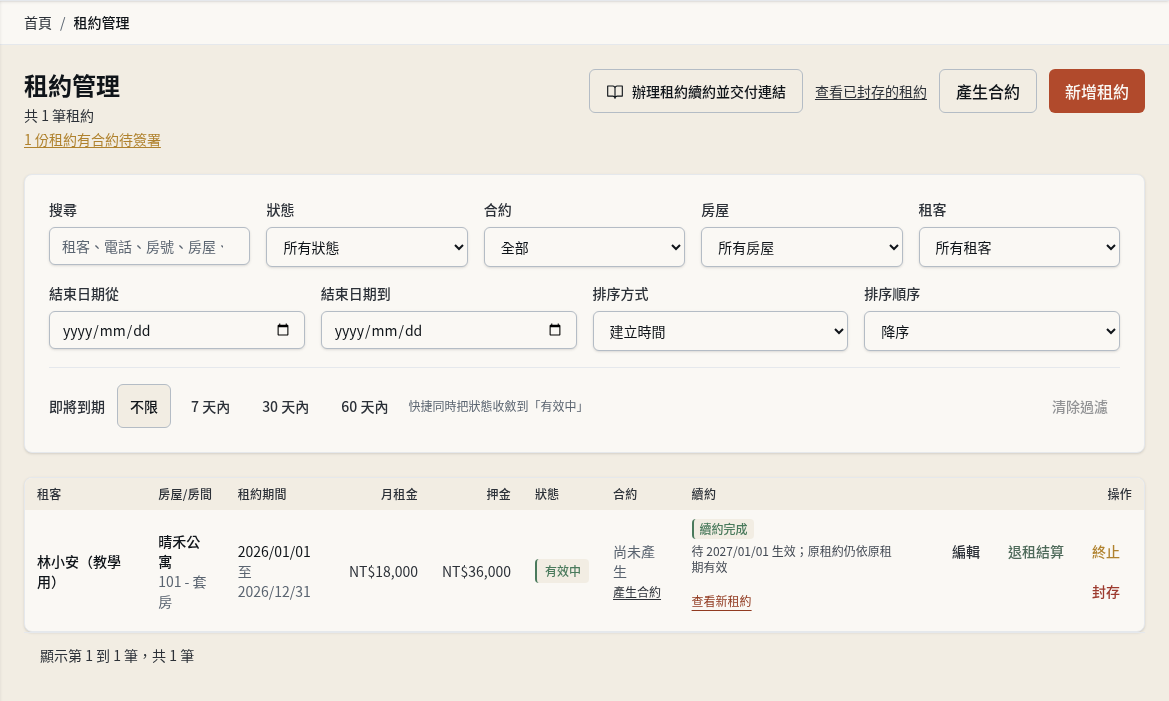Open the 排序方式 dropdown showing 建立時間
The image size is (1169, 701).
click(720, 331)
